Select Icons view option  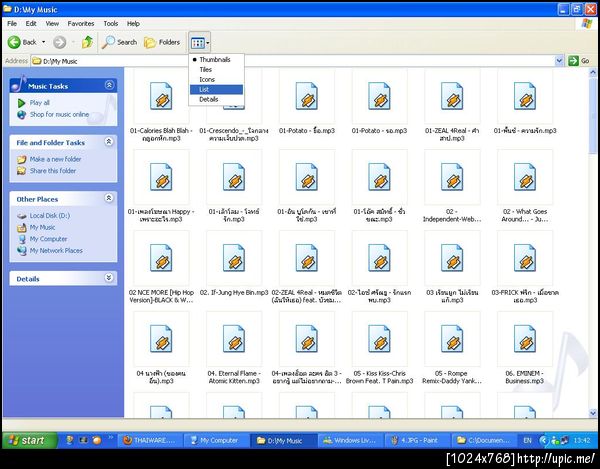pyautogui.click(x=216, y=80)
